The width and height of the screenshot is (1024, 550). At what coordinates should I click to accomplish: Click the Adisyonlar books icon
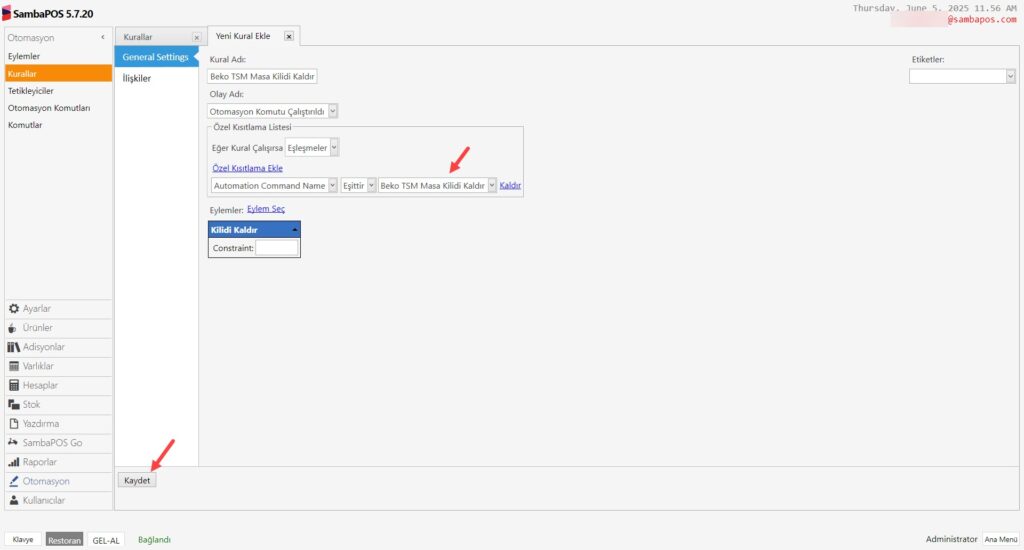(14, 347)
